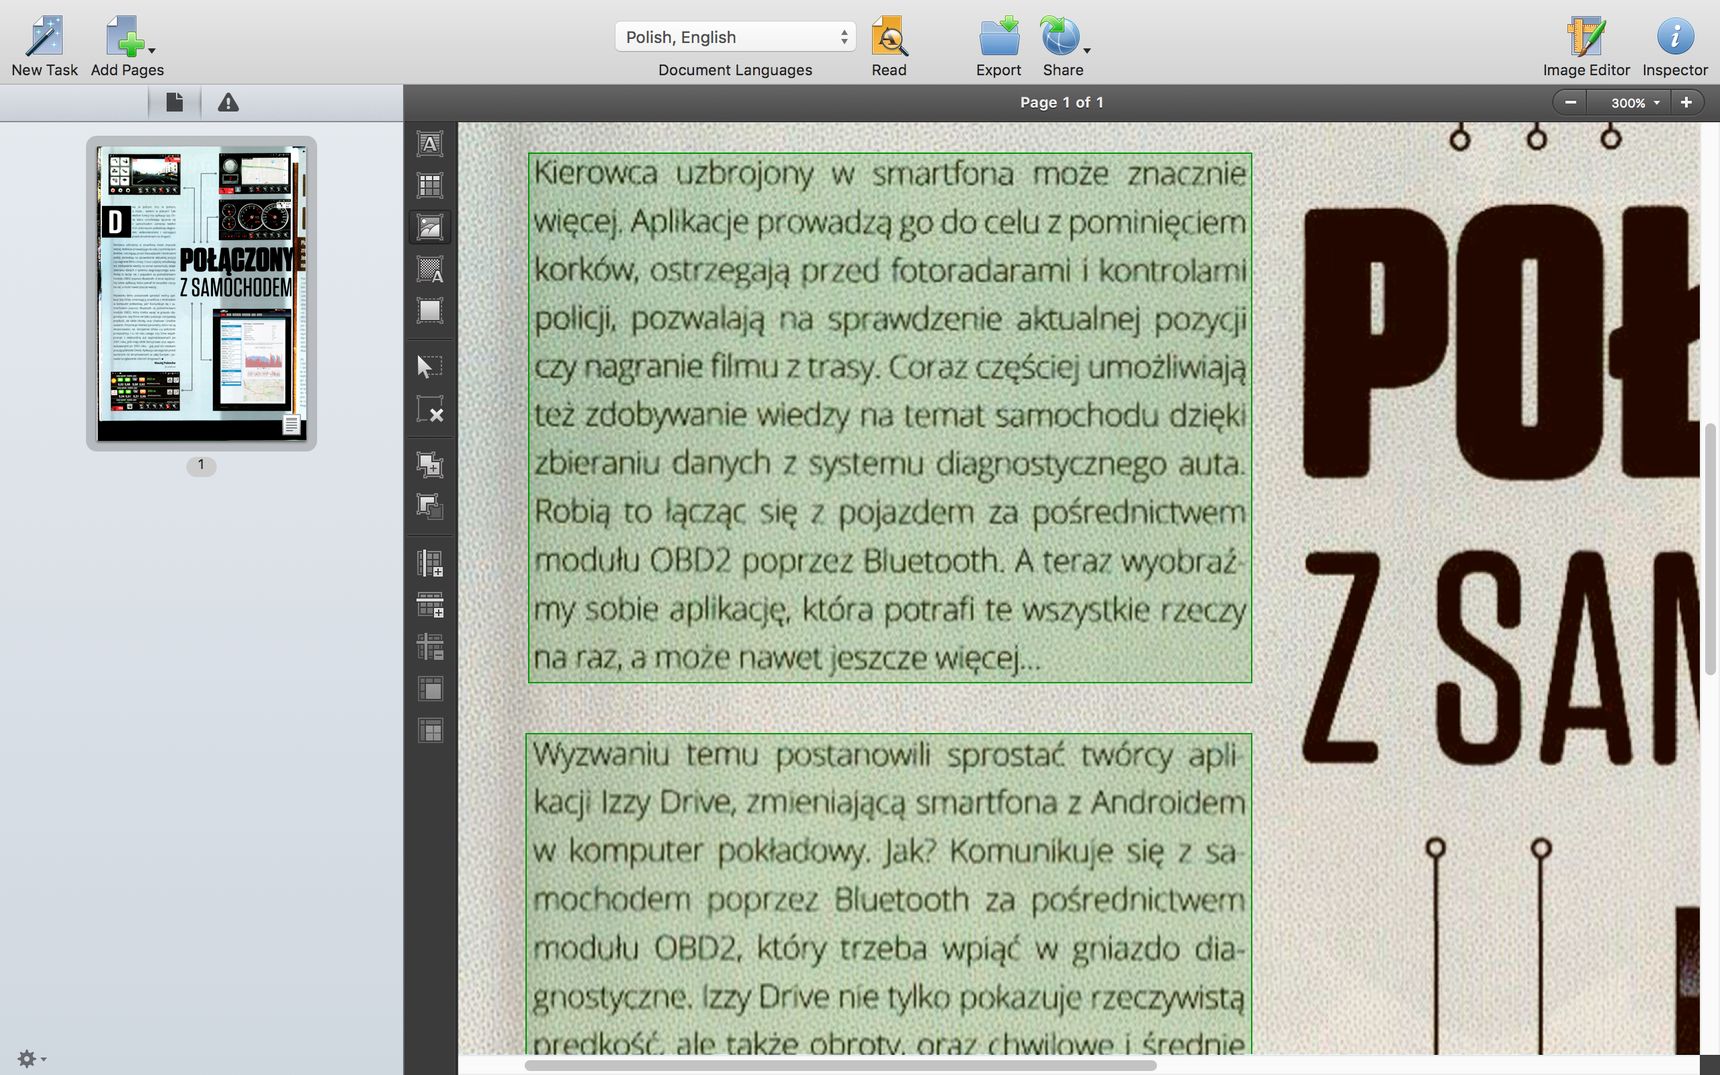This screenshot has height=1075, width=1720.
Task: Click the page number 1 label
Action: click(201, 465)
